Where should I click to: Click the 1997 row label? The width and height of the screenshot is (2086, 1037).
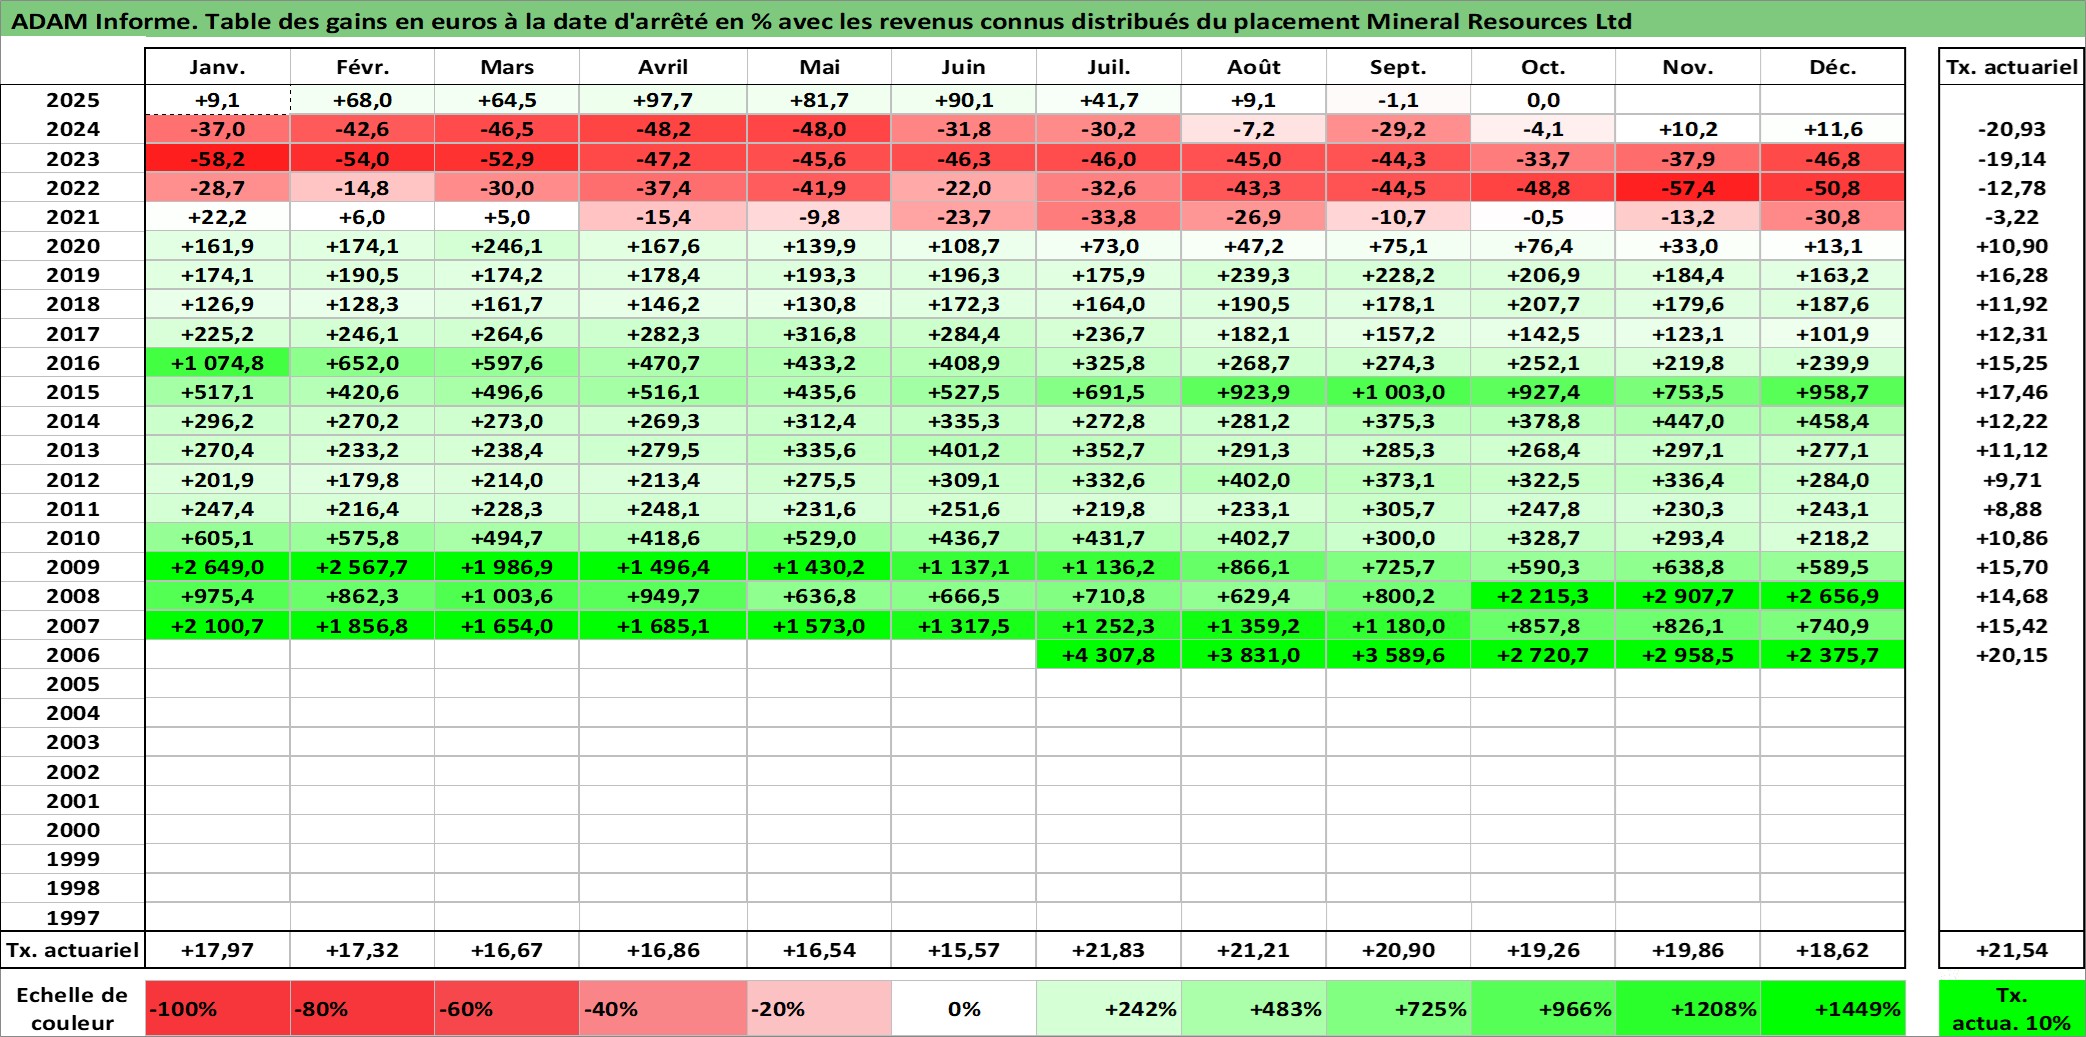click(73, 917)
